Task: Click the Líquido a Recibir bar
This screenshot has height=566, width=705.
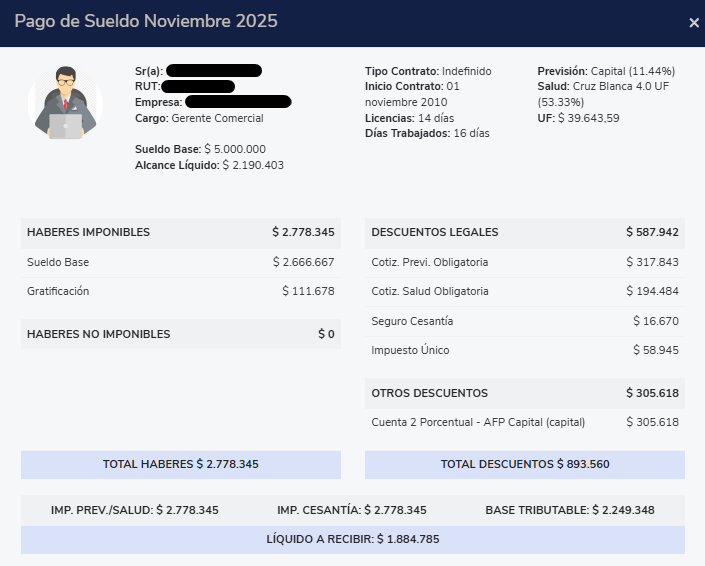Action: pyautogui.click(x=352, y=540)
